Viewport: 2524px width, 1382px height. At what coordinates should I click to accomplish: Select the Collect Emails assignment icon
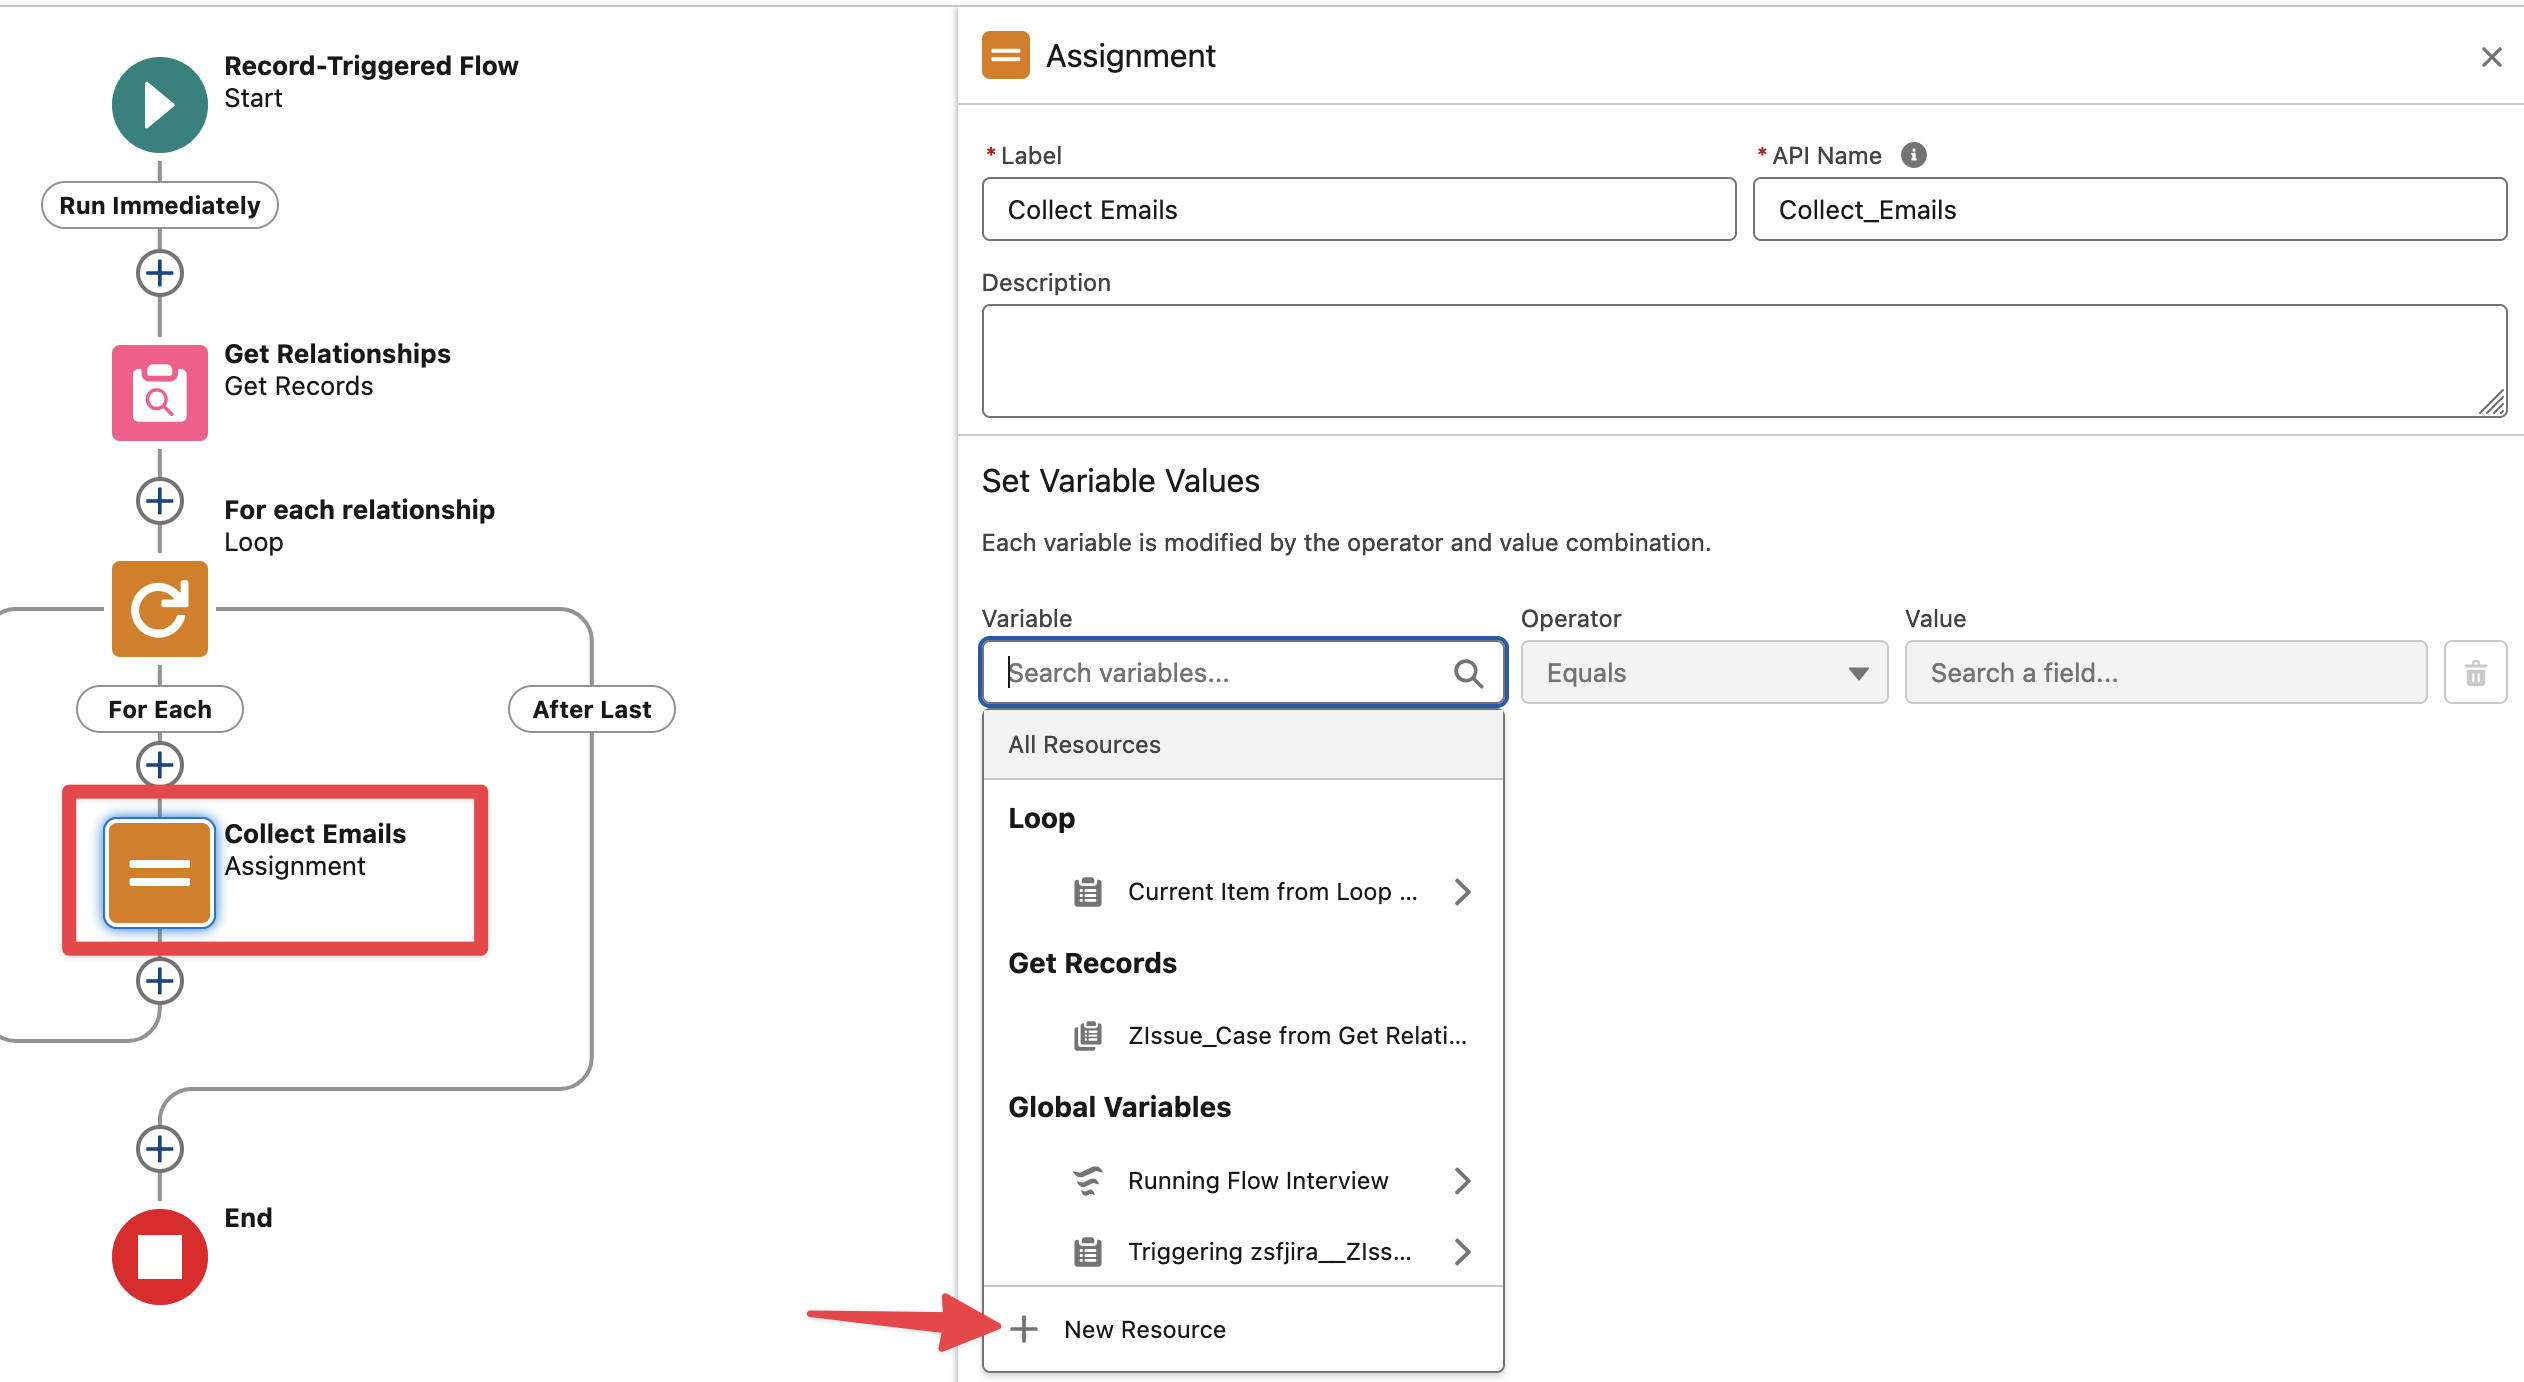pyautogui.click(x=159, y=872)
